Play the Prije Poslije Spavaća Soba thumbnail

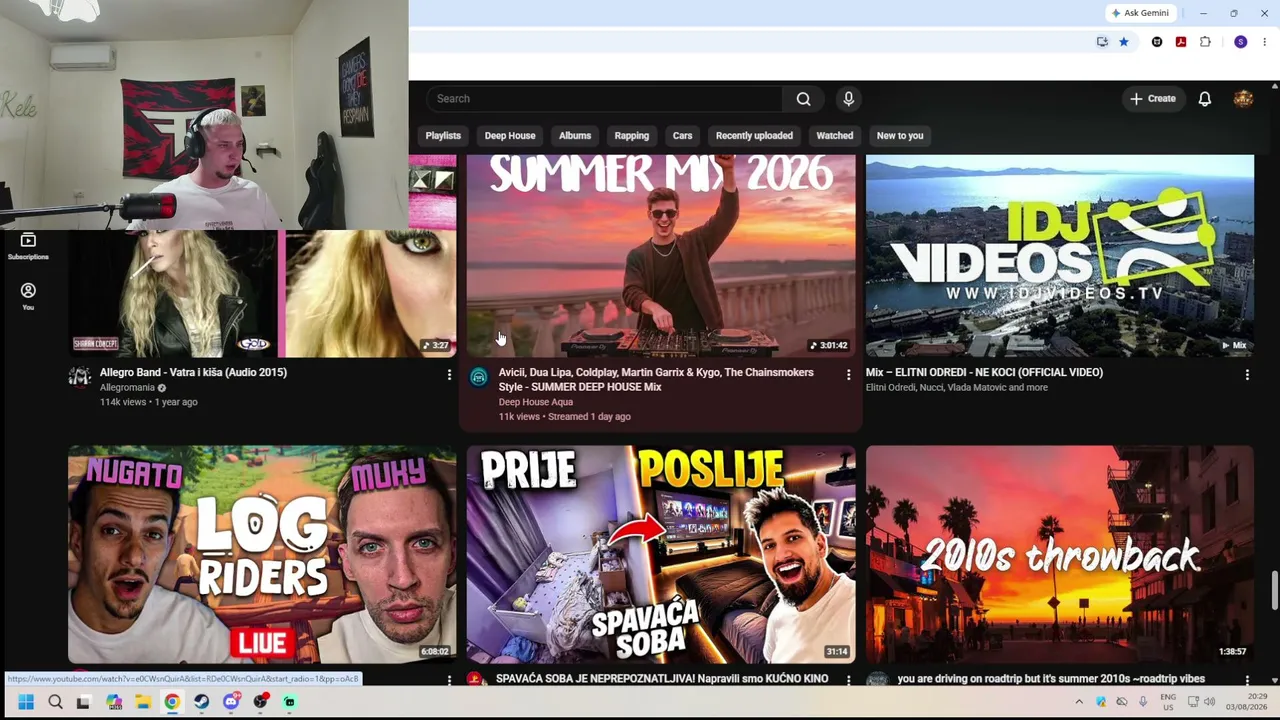point(661,555)
